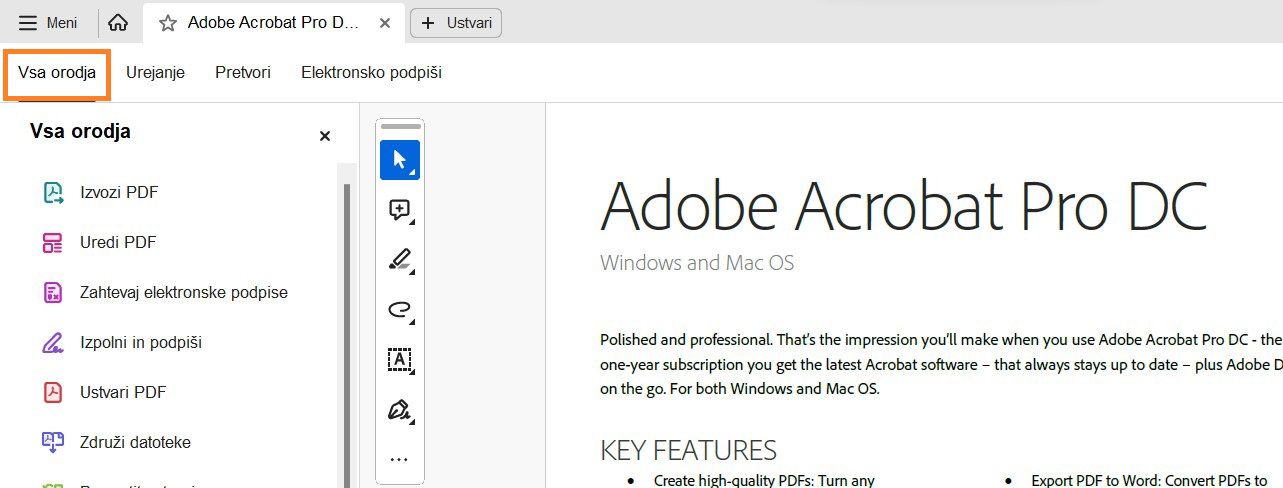The height and width of the screenshot is (488, 1283).
Task: Choose the signature pen tool
Action: [399, 410]
